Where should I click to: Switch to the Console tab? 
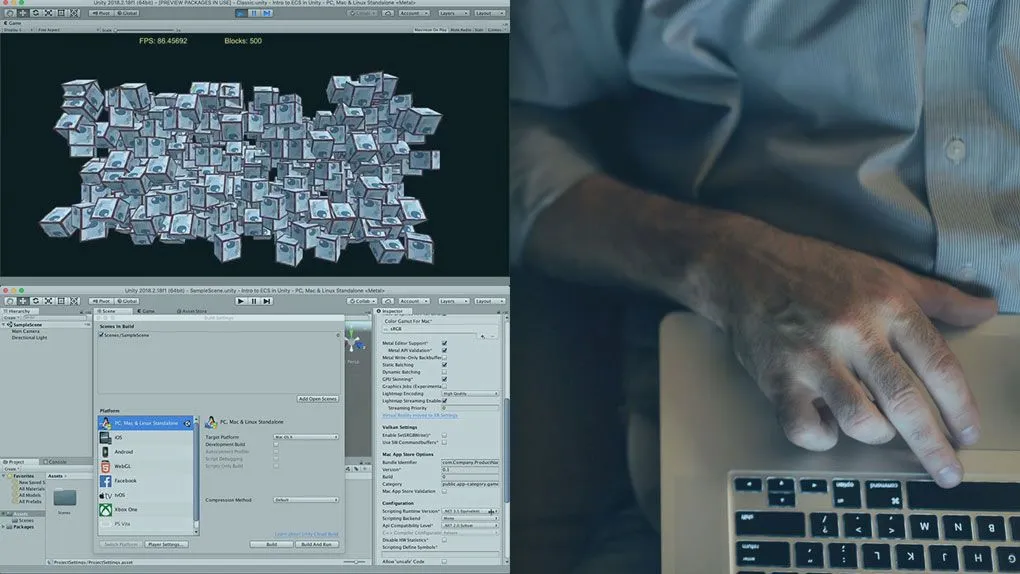coord(57,462)
